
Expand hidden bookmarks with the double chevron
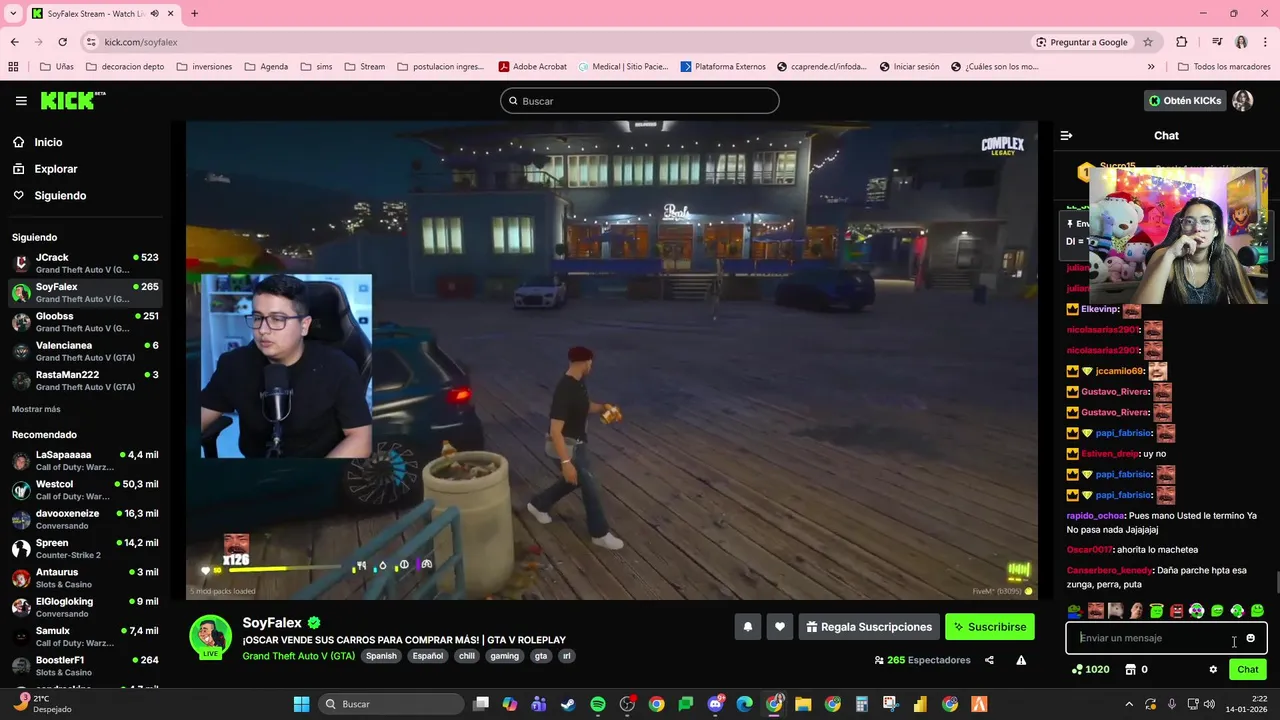click(x=1151, y=67)
